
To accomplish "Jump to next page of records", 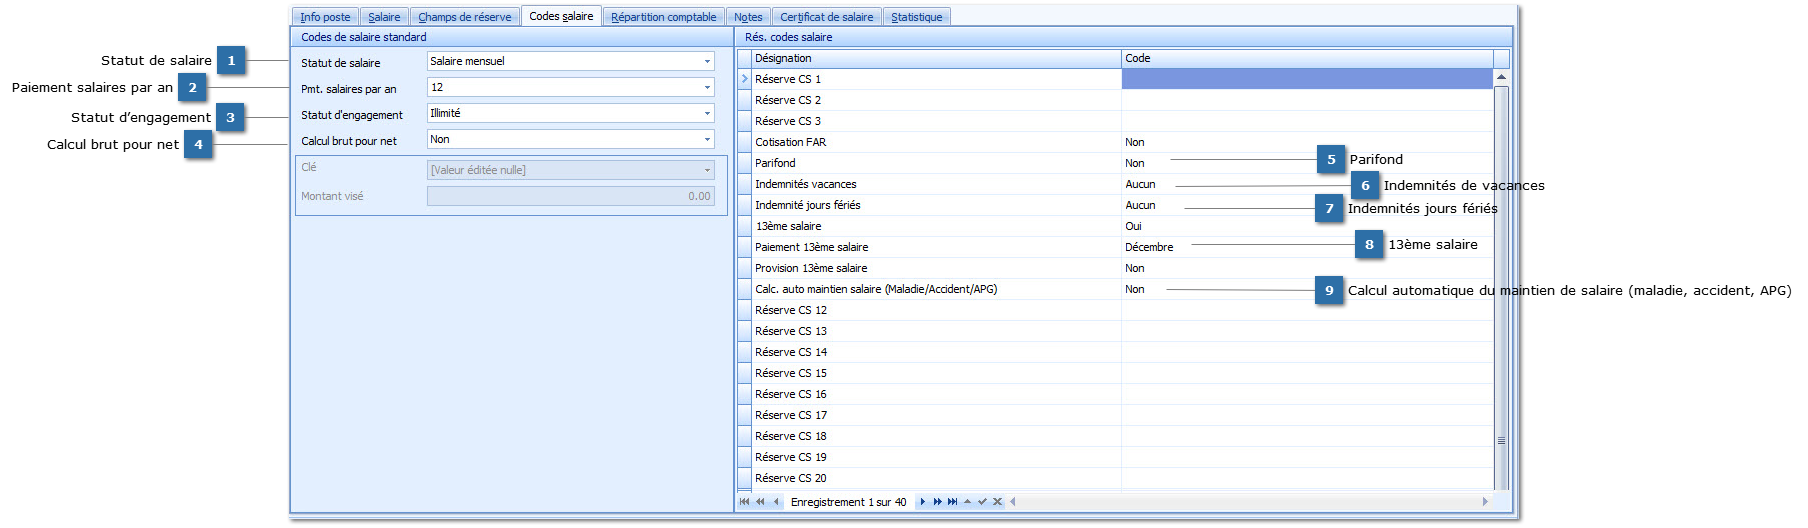I will [x=937, y=502].
